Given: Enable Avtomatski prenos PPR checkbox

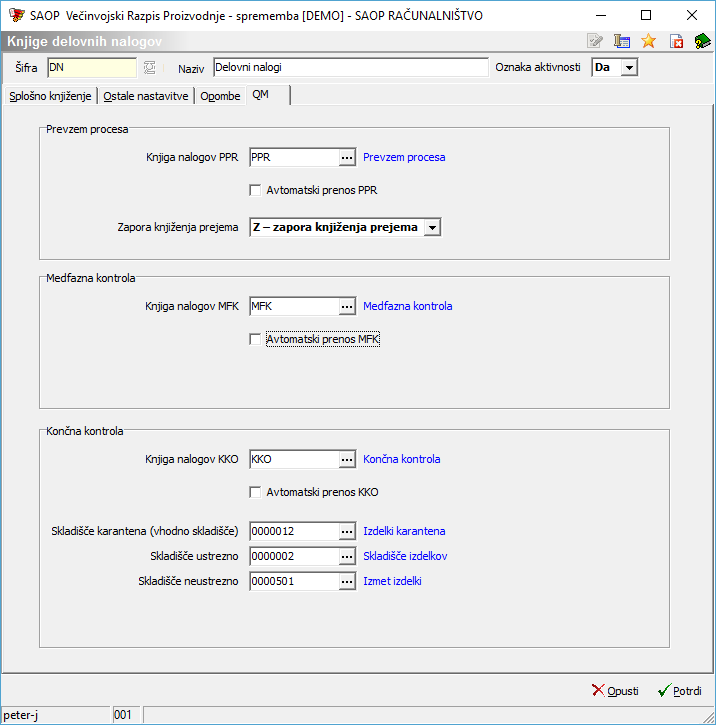Looking at the screenshot, I should [x=255, y=190].
